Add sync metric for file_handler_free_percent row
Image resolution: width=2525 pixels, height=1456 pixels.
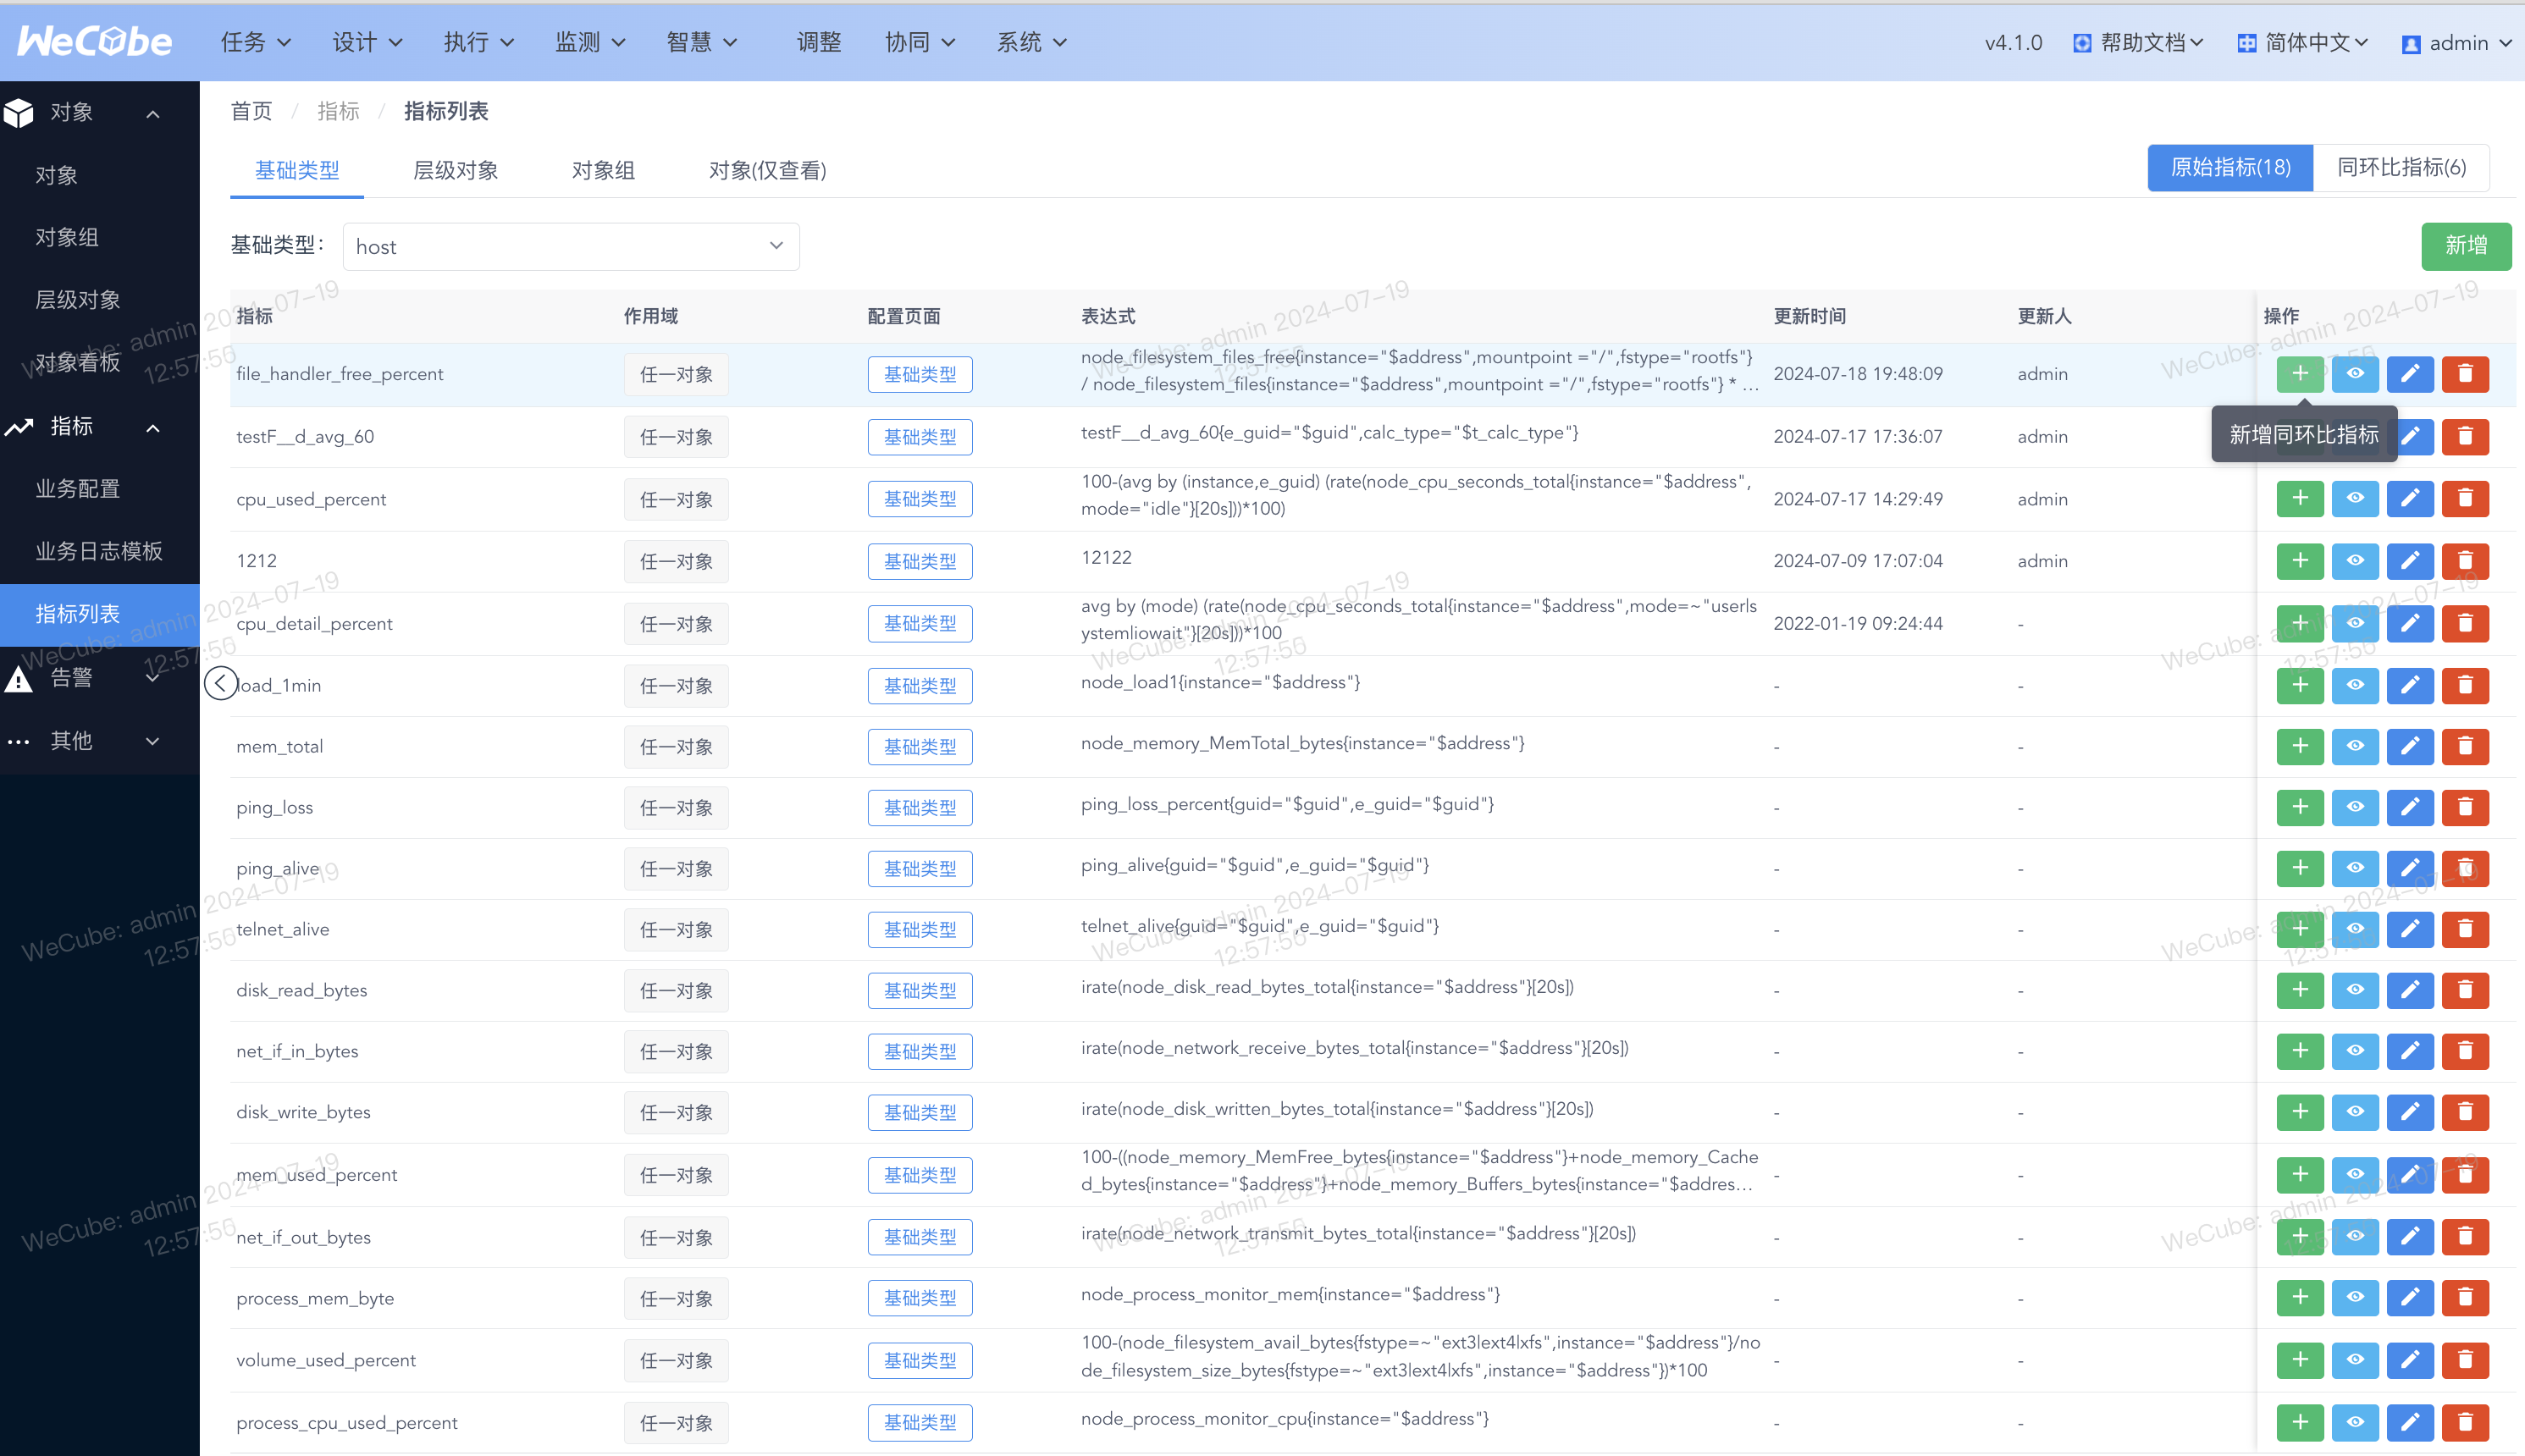[2300, 374]
